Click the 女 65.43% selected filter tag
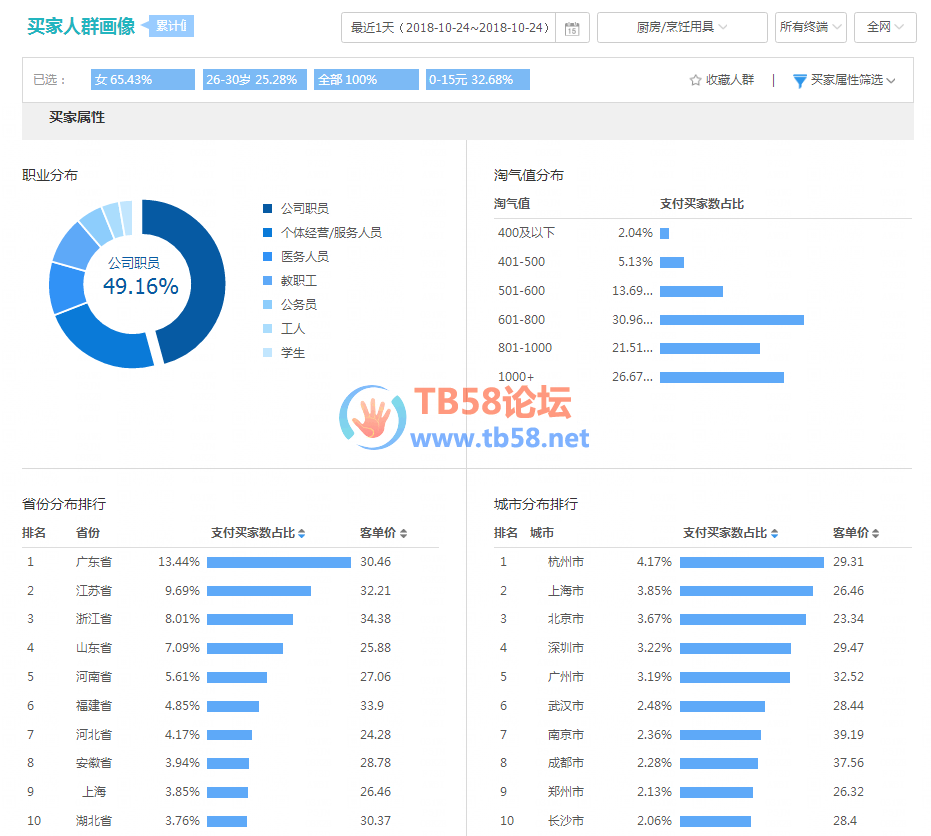The height and width of the screenshot is (836, 931). click(x=142, y=80)
